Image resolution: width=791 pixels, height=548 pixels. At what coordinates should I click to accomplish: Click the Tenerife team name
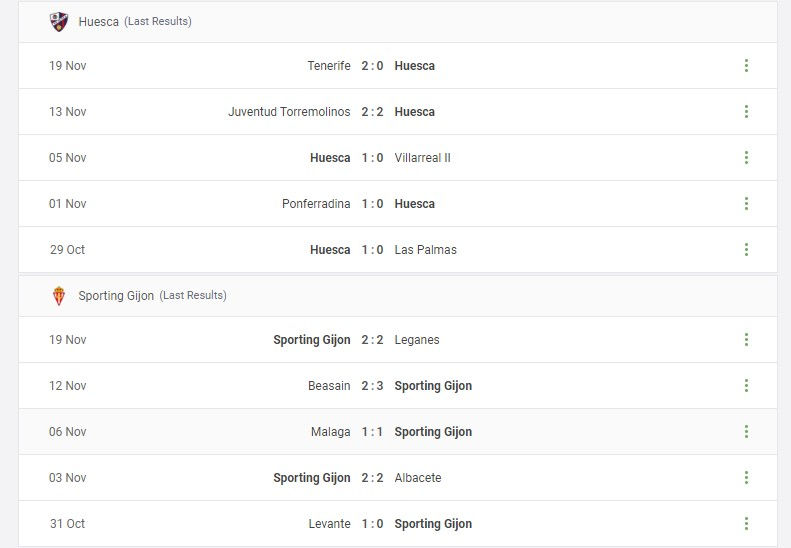pos(329,66)
